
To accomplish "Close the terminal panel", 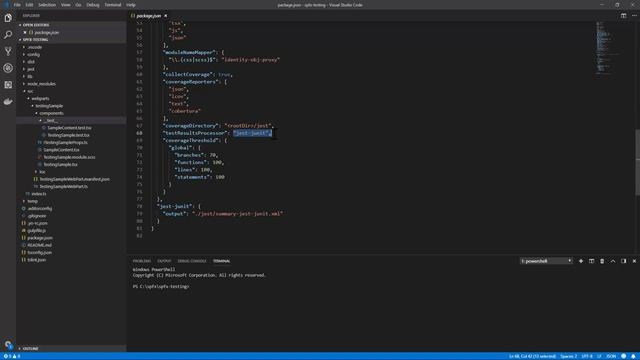I will [634, 261].
